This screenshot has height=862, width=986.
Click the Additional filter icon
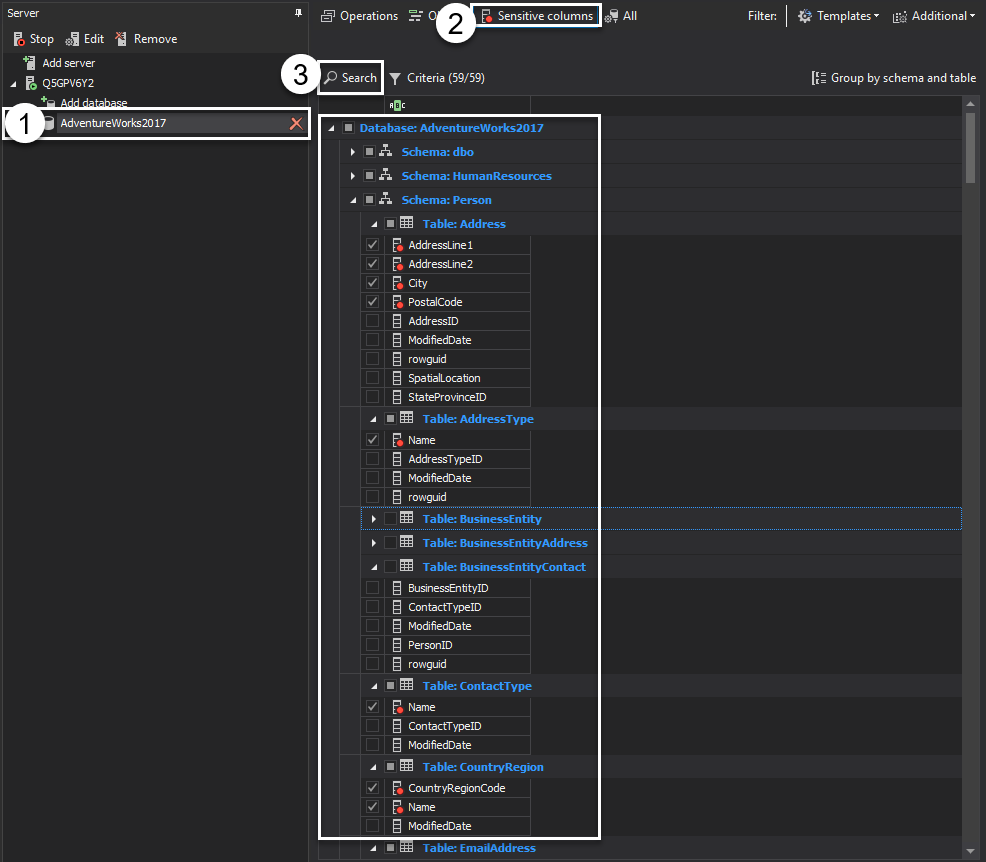click(x=900, y=16)
